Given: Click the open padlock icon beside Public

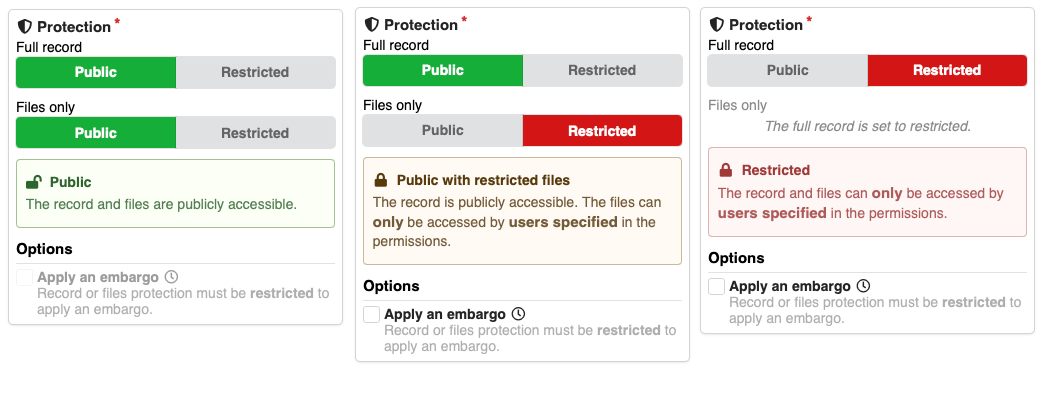Looking at the screenshot, I should tap(33, 181).
